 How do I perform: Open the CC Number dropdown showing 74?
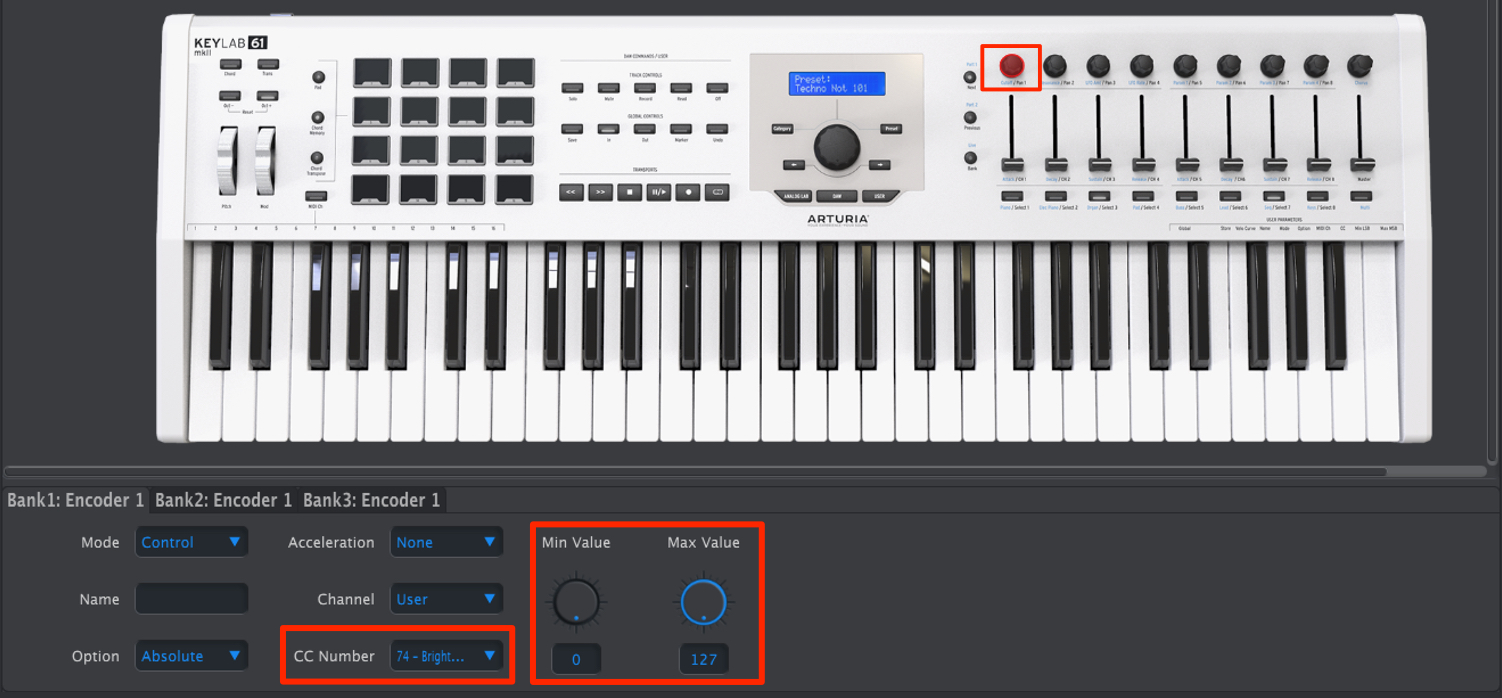446,656
